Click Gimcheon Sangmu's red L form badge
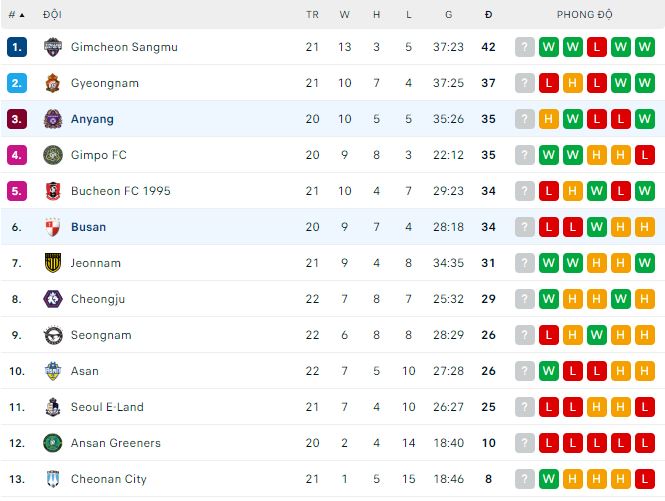The height and width of the screenshot is (501, 665). point(597,47)
